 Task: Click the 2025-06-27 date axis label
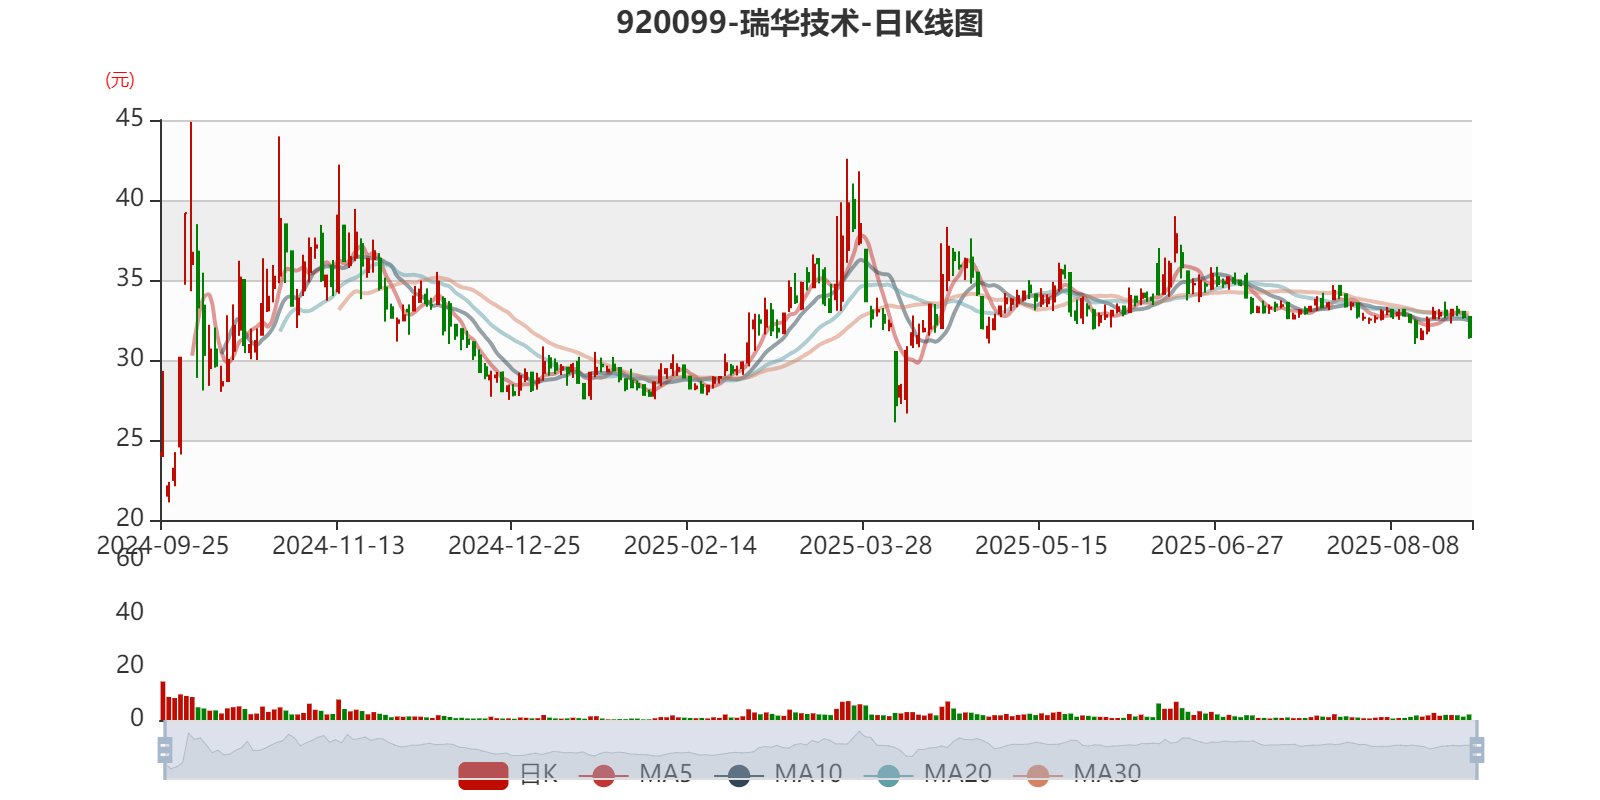coord(1216,545)
